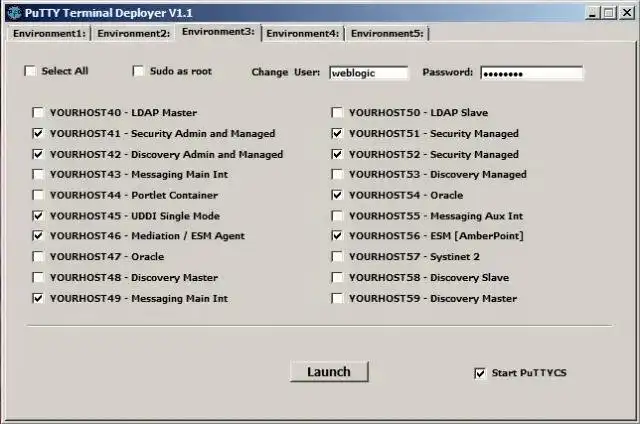
Task: Uncheck YOURHOST49 Messaging Main Int
Action: (x=38, y=298)
